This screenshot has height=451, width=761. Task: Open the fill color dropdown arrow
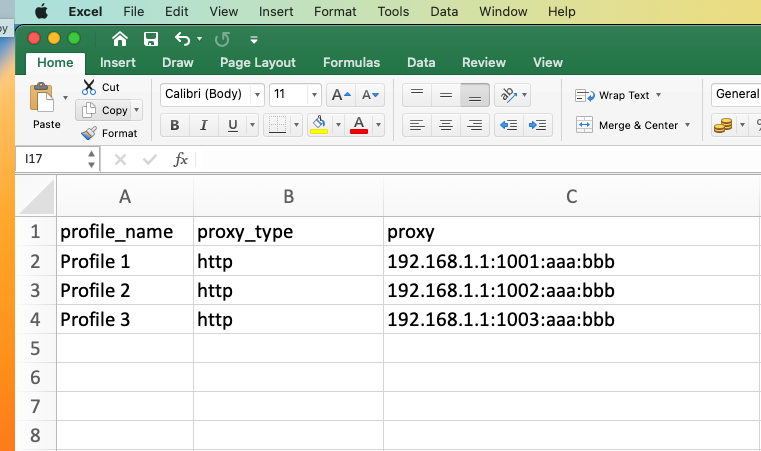[x=338, y=125]
